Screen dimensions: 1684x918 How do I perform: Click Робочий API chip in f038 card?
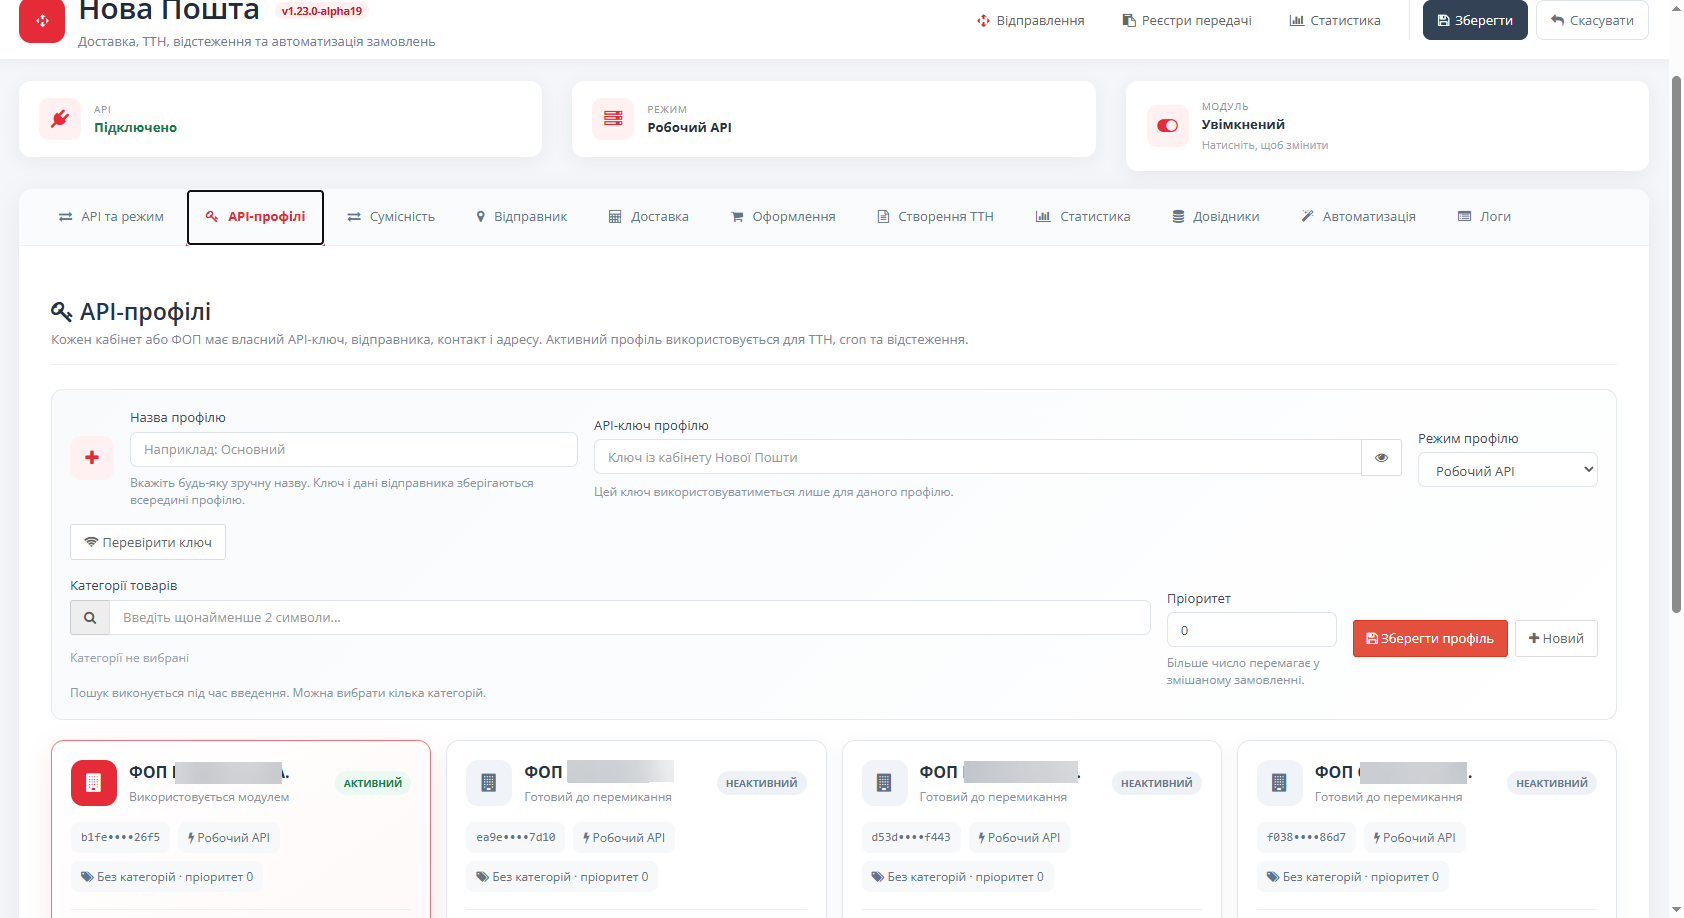[x=1414, y=838]
